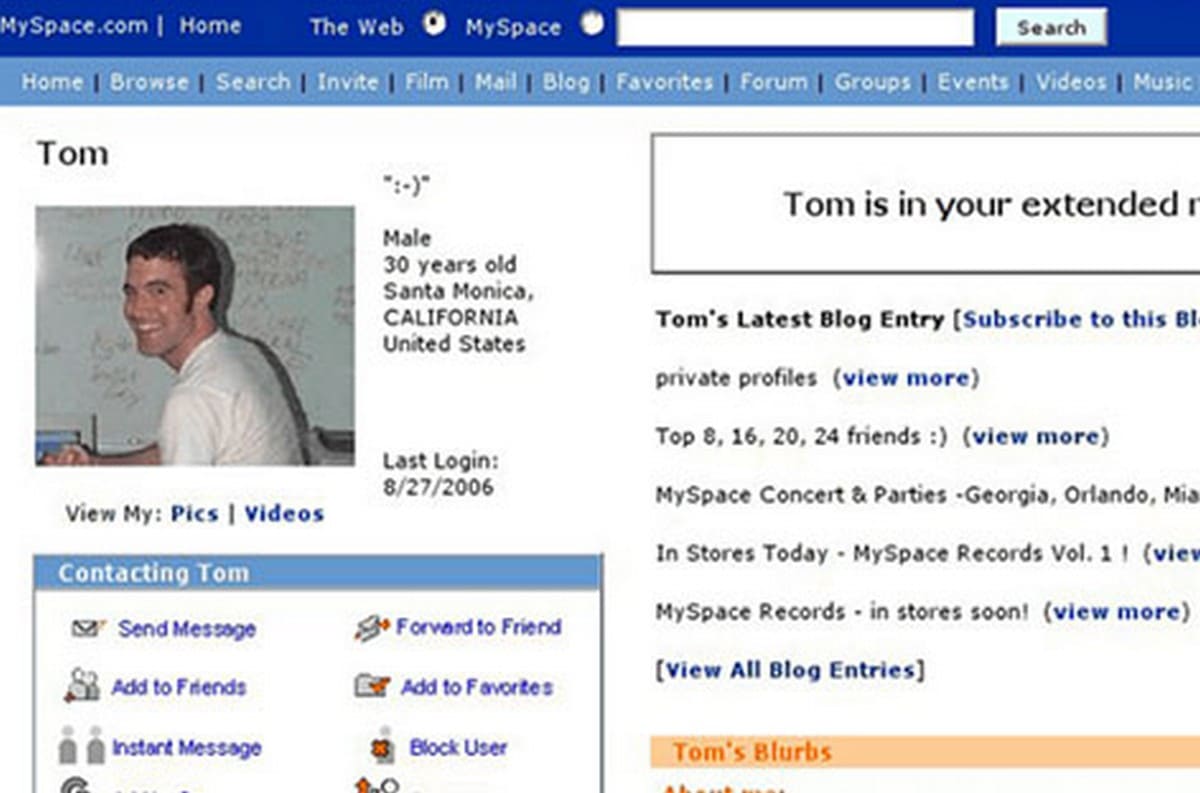
Task: Click Subscribe to this Blog link
Action: point(1080,320)
